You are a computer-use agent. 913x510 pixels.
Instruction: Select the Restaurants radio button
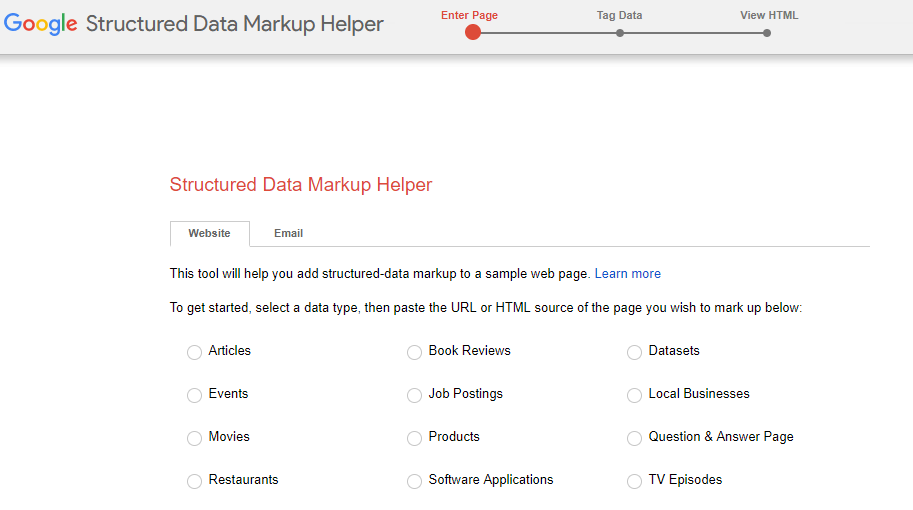[x=194, y=481]
